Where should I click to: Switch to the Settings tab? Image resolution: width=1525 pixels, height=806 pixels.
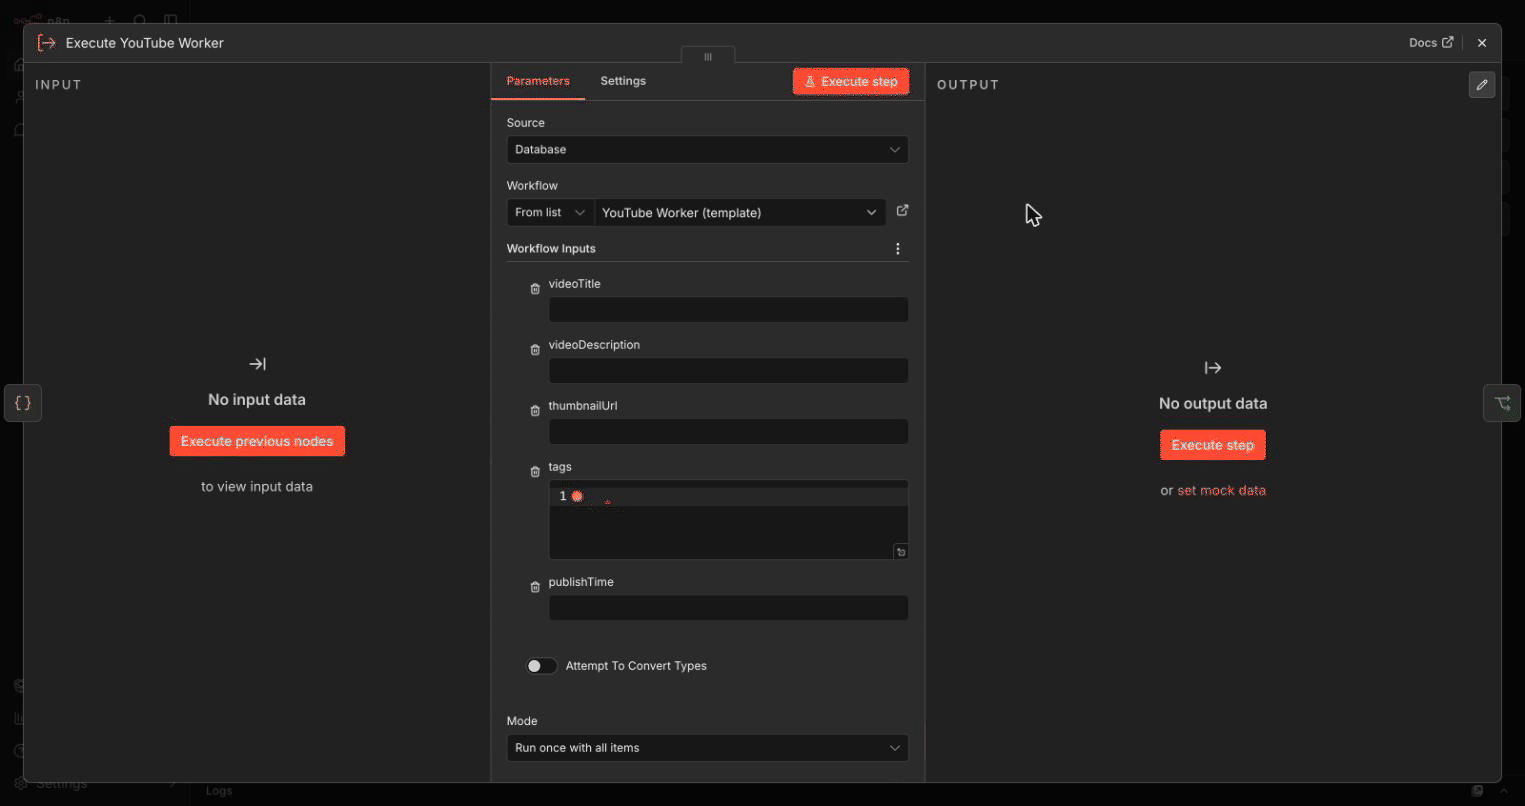[623, 81]
